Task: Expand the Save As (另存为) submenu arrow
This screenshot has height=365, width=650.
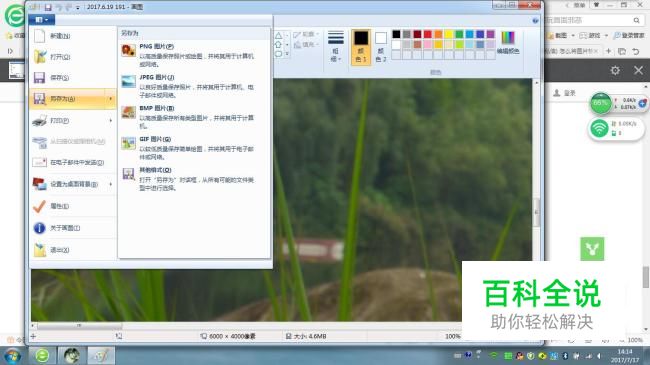Action: (x=111, y=99)
